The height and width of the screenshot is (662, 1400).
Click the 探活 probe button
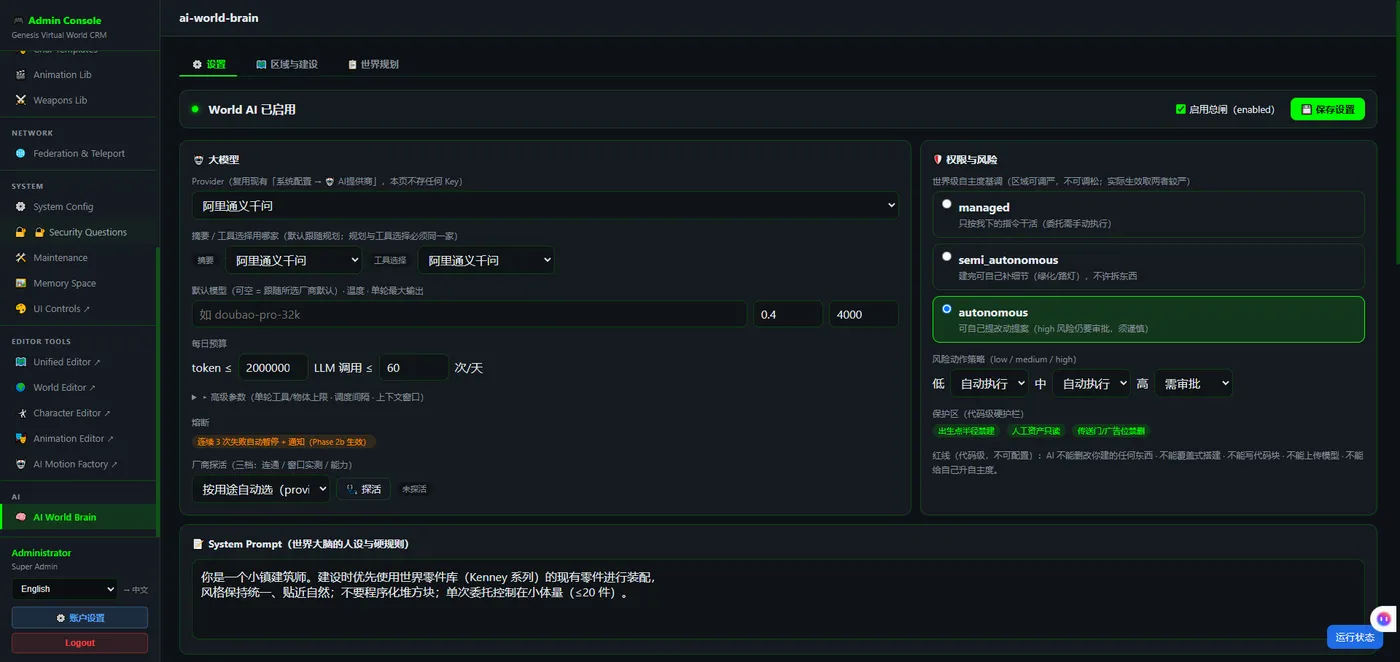coord(363,489)
